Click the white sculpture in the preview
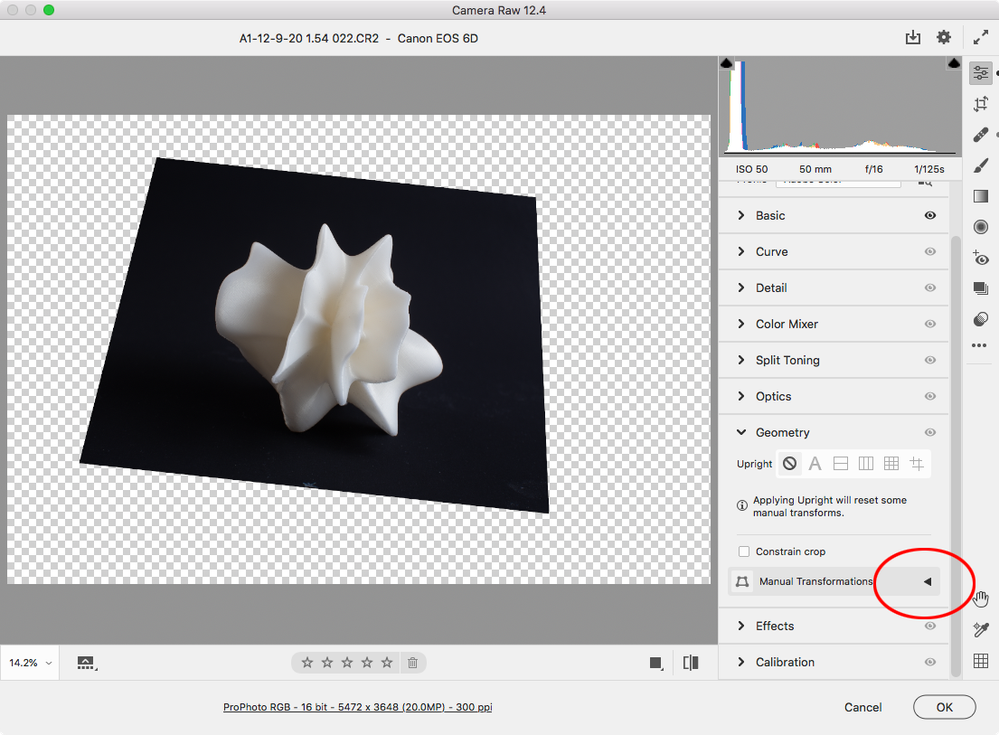The image size is (999, 735). pos(329,329)
